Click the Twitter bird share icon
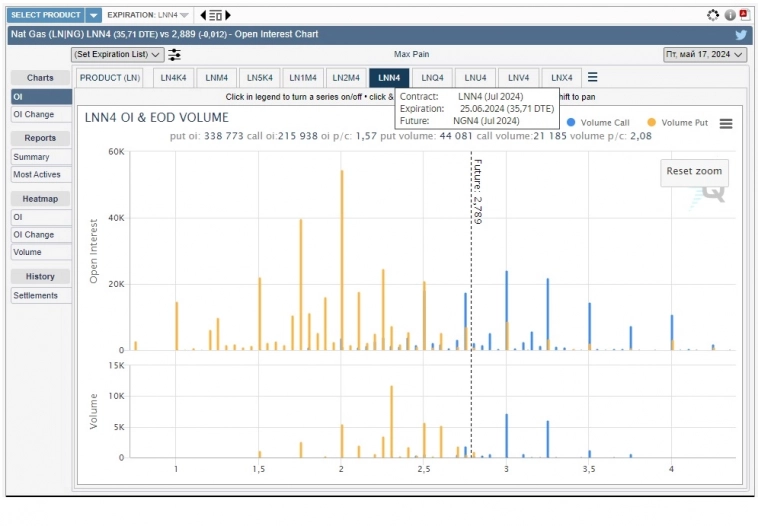758x526 pixels. coord(741,34)
